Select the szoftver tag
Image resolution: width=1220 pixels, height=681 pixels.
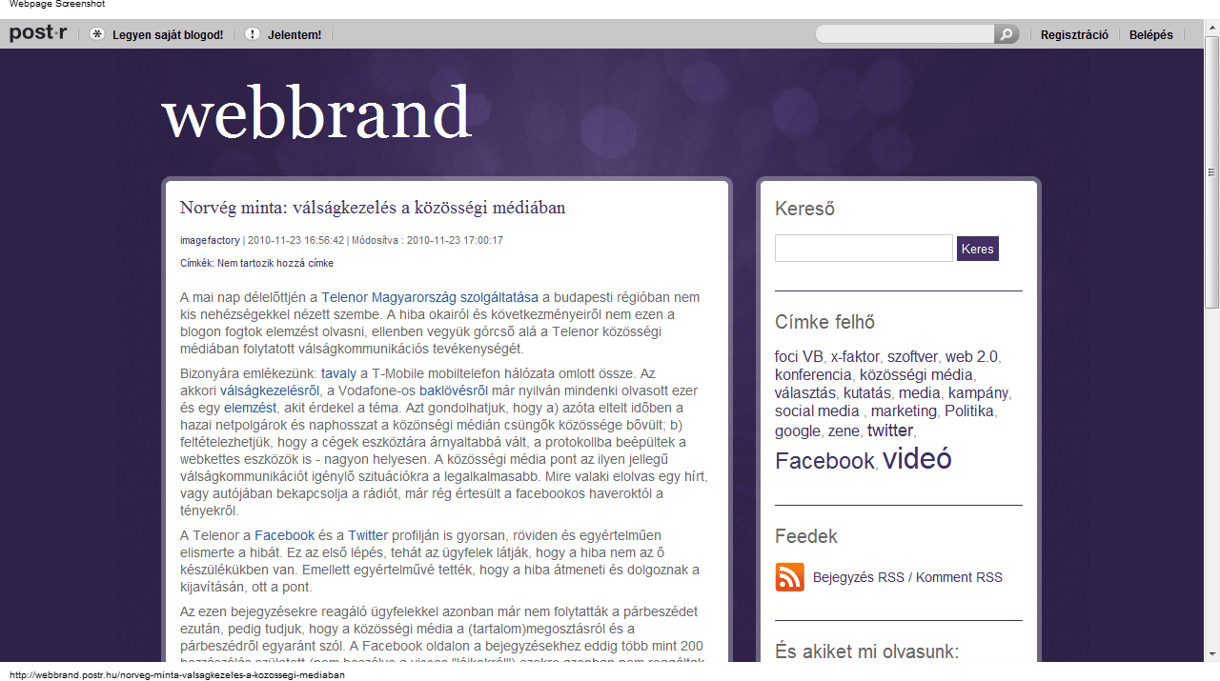click(912, 356)
